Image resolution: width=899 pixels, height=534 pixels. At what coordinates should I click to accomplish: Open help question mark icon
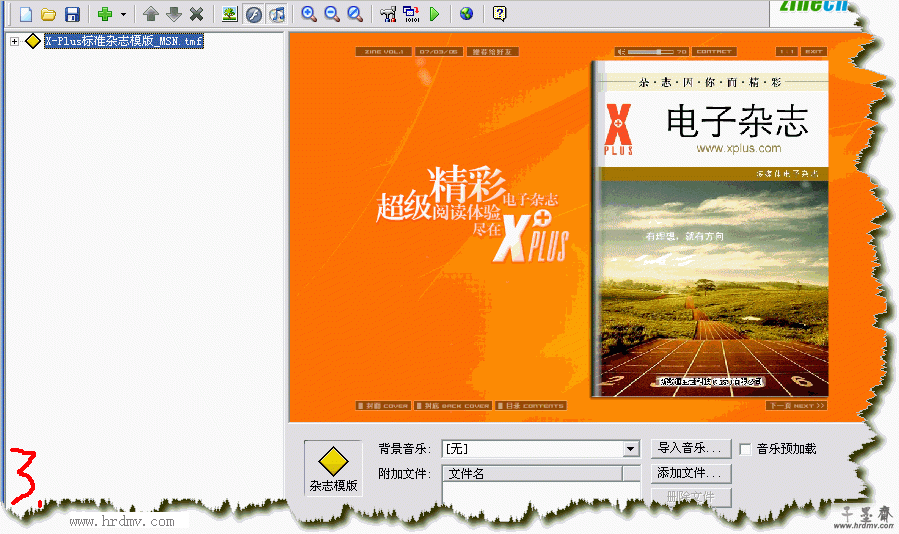[x=499, y=14]
